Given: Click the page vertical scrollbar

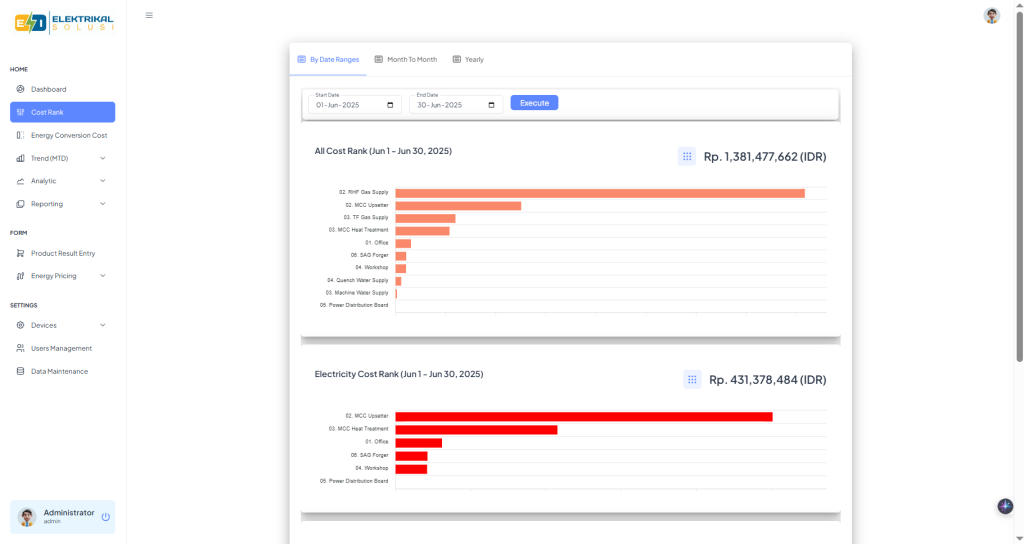Looking at the screenshot, I should (x=1018, y=200).
